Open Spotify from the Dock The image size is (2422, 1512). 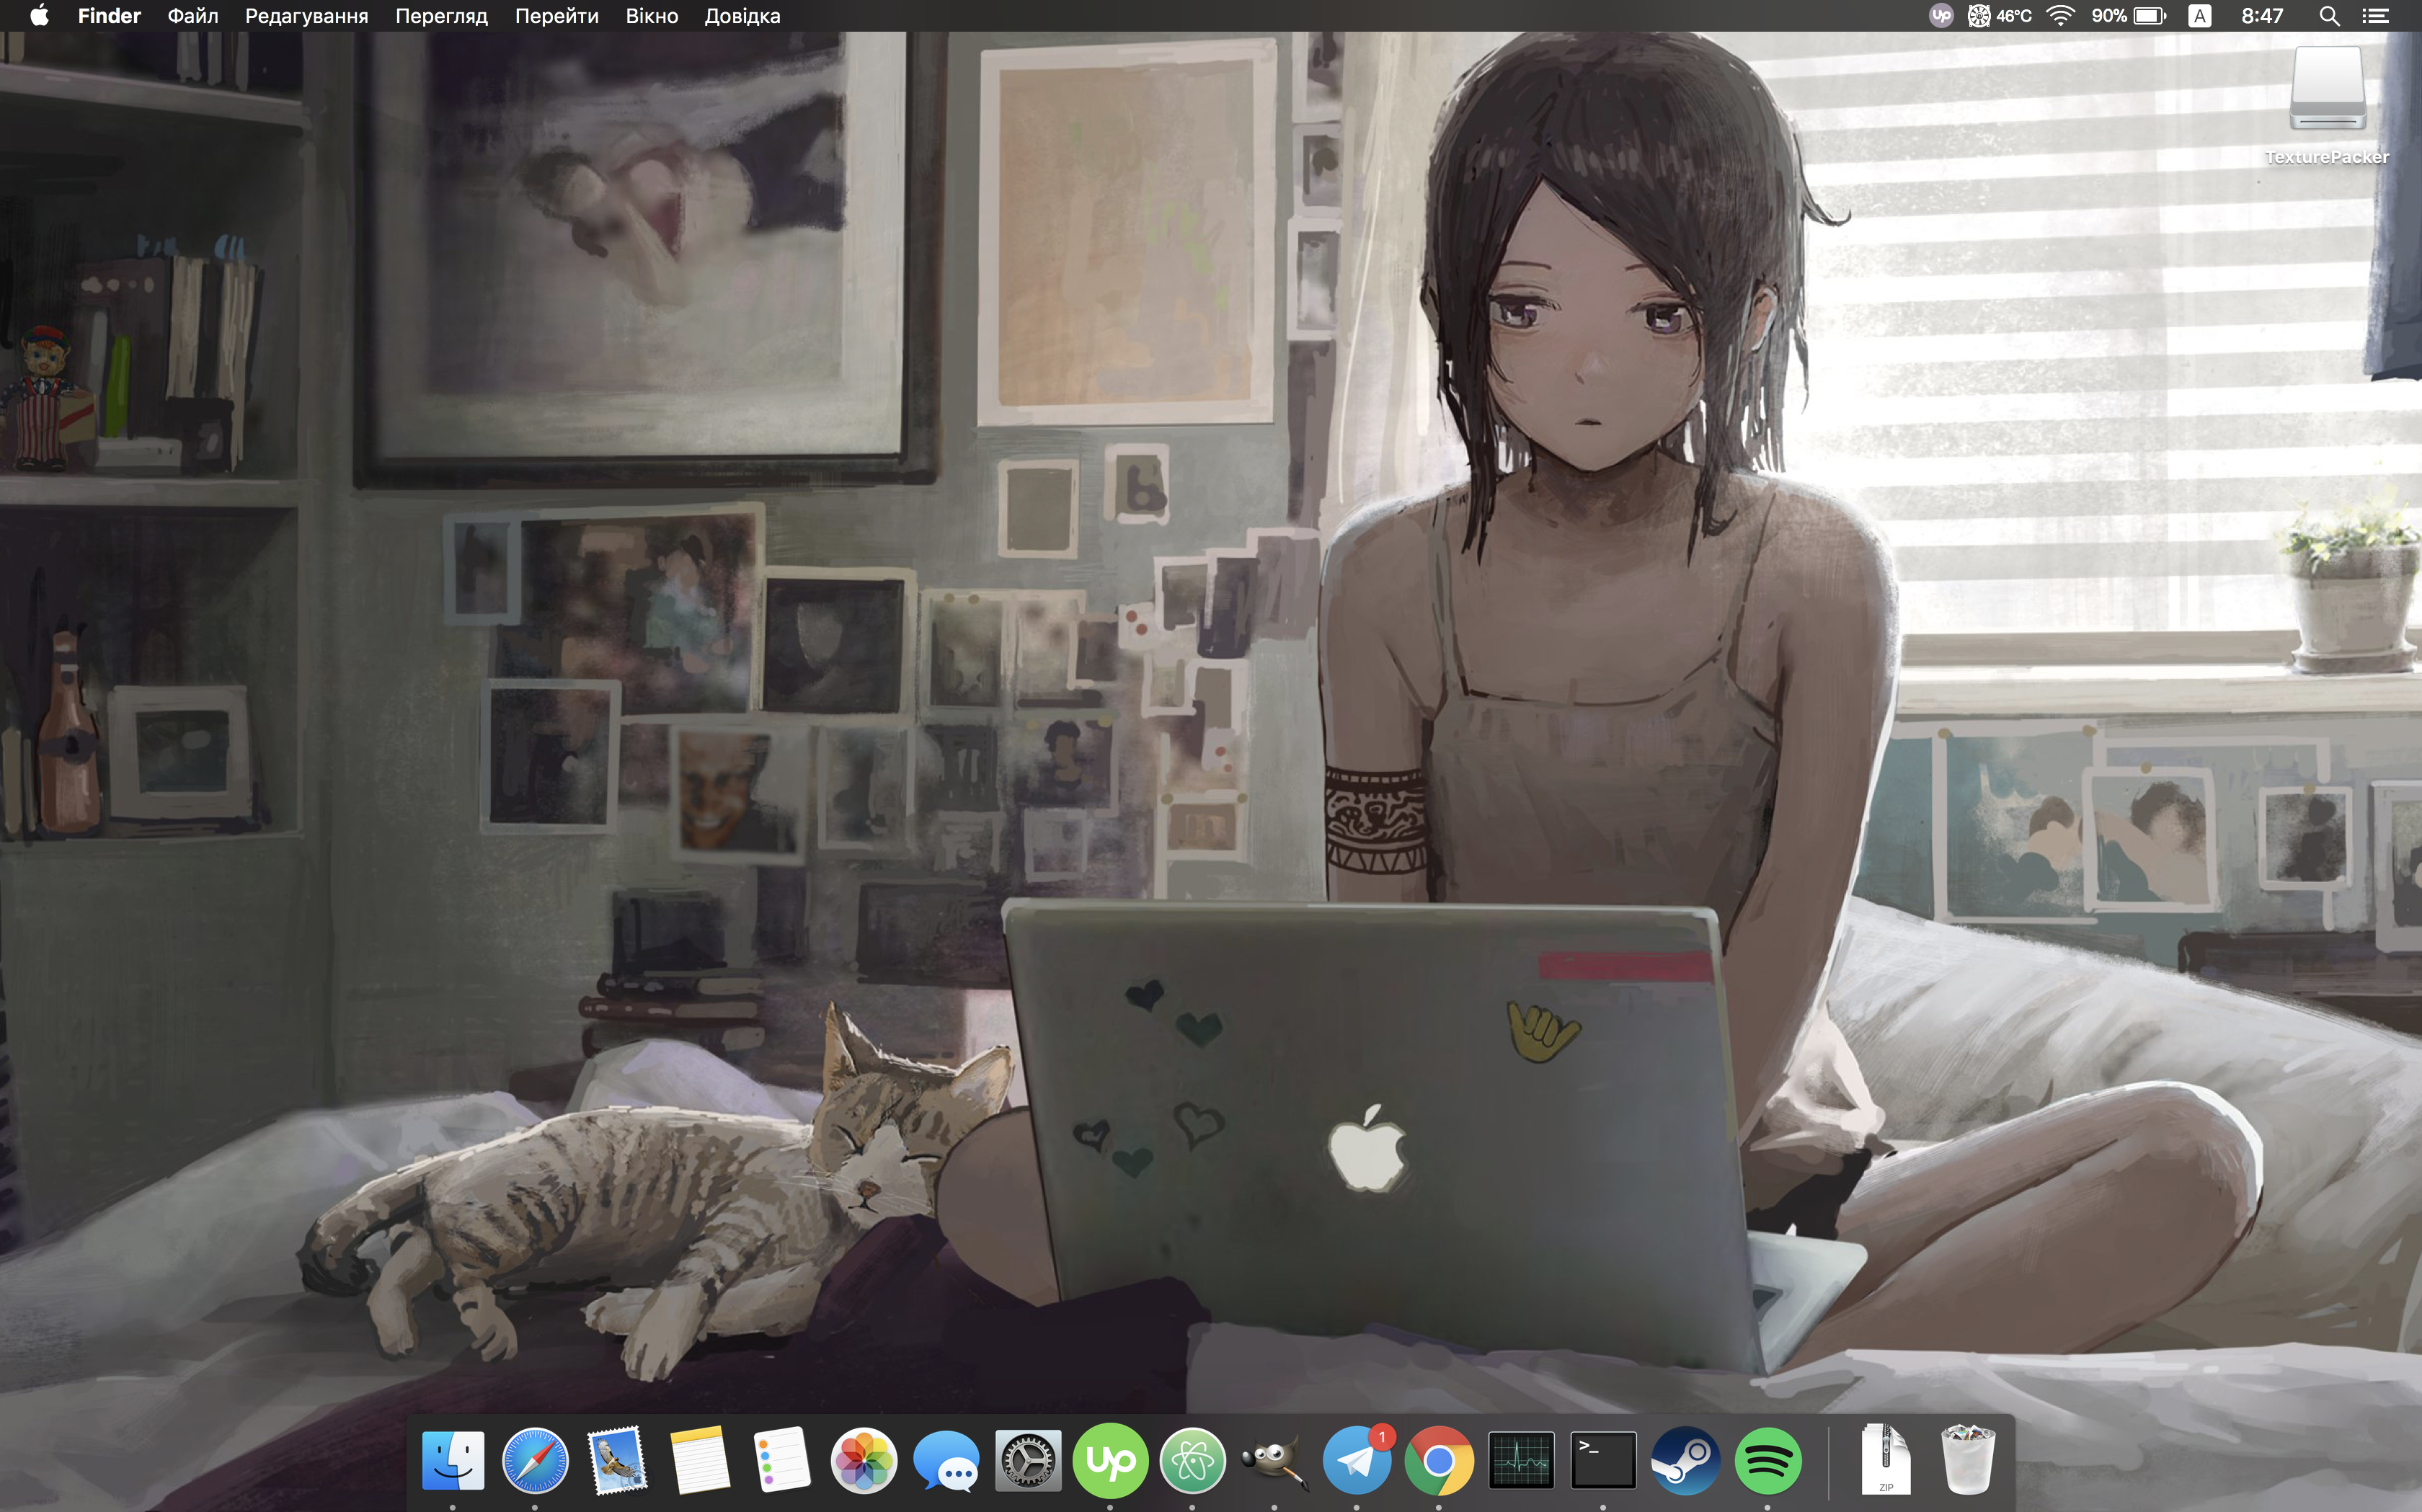[1767, 1460]
